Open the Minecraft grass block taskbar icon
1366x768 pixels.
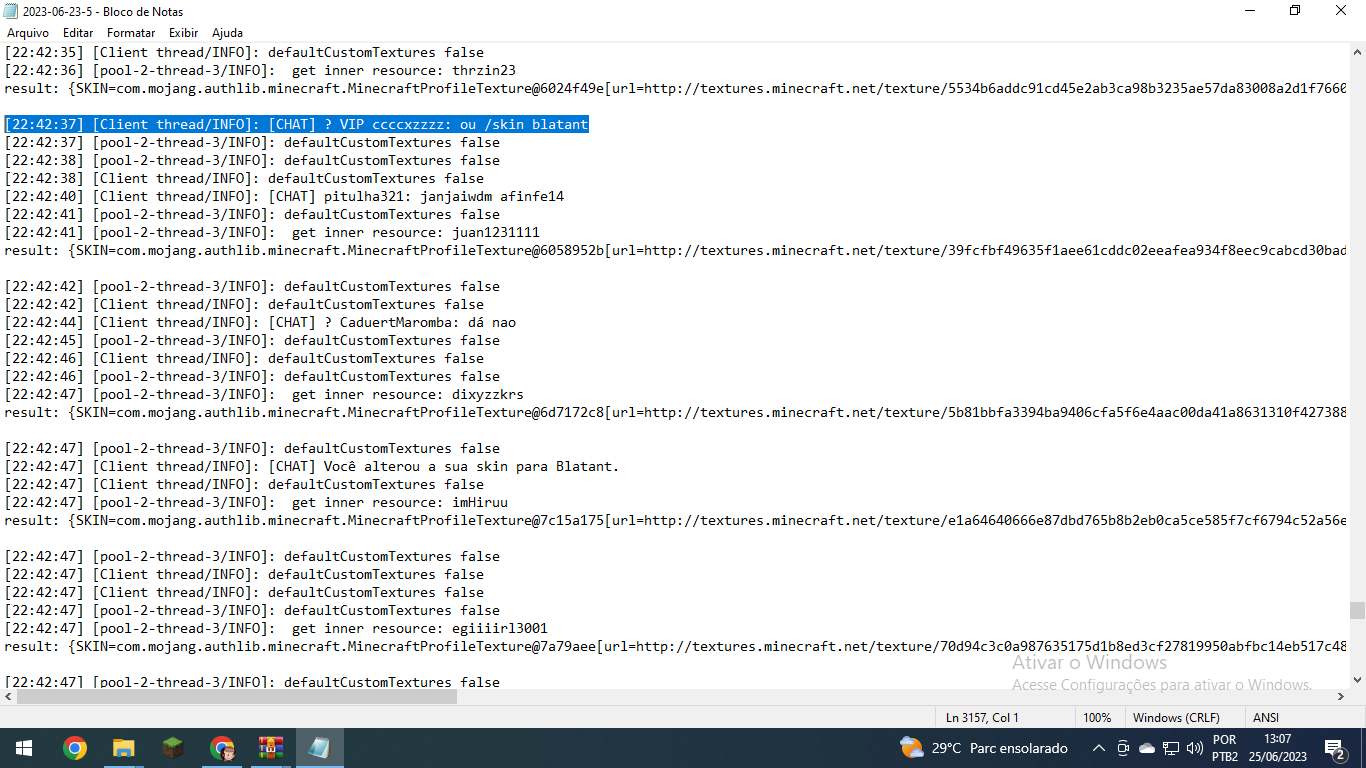pos(173,748)
